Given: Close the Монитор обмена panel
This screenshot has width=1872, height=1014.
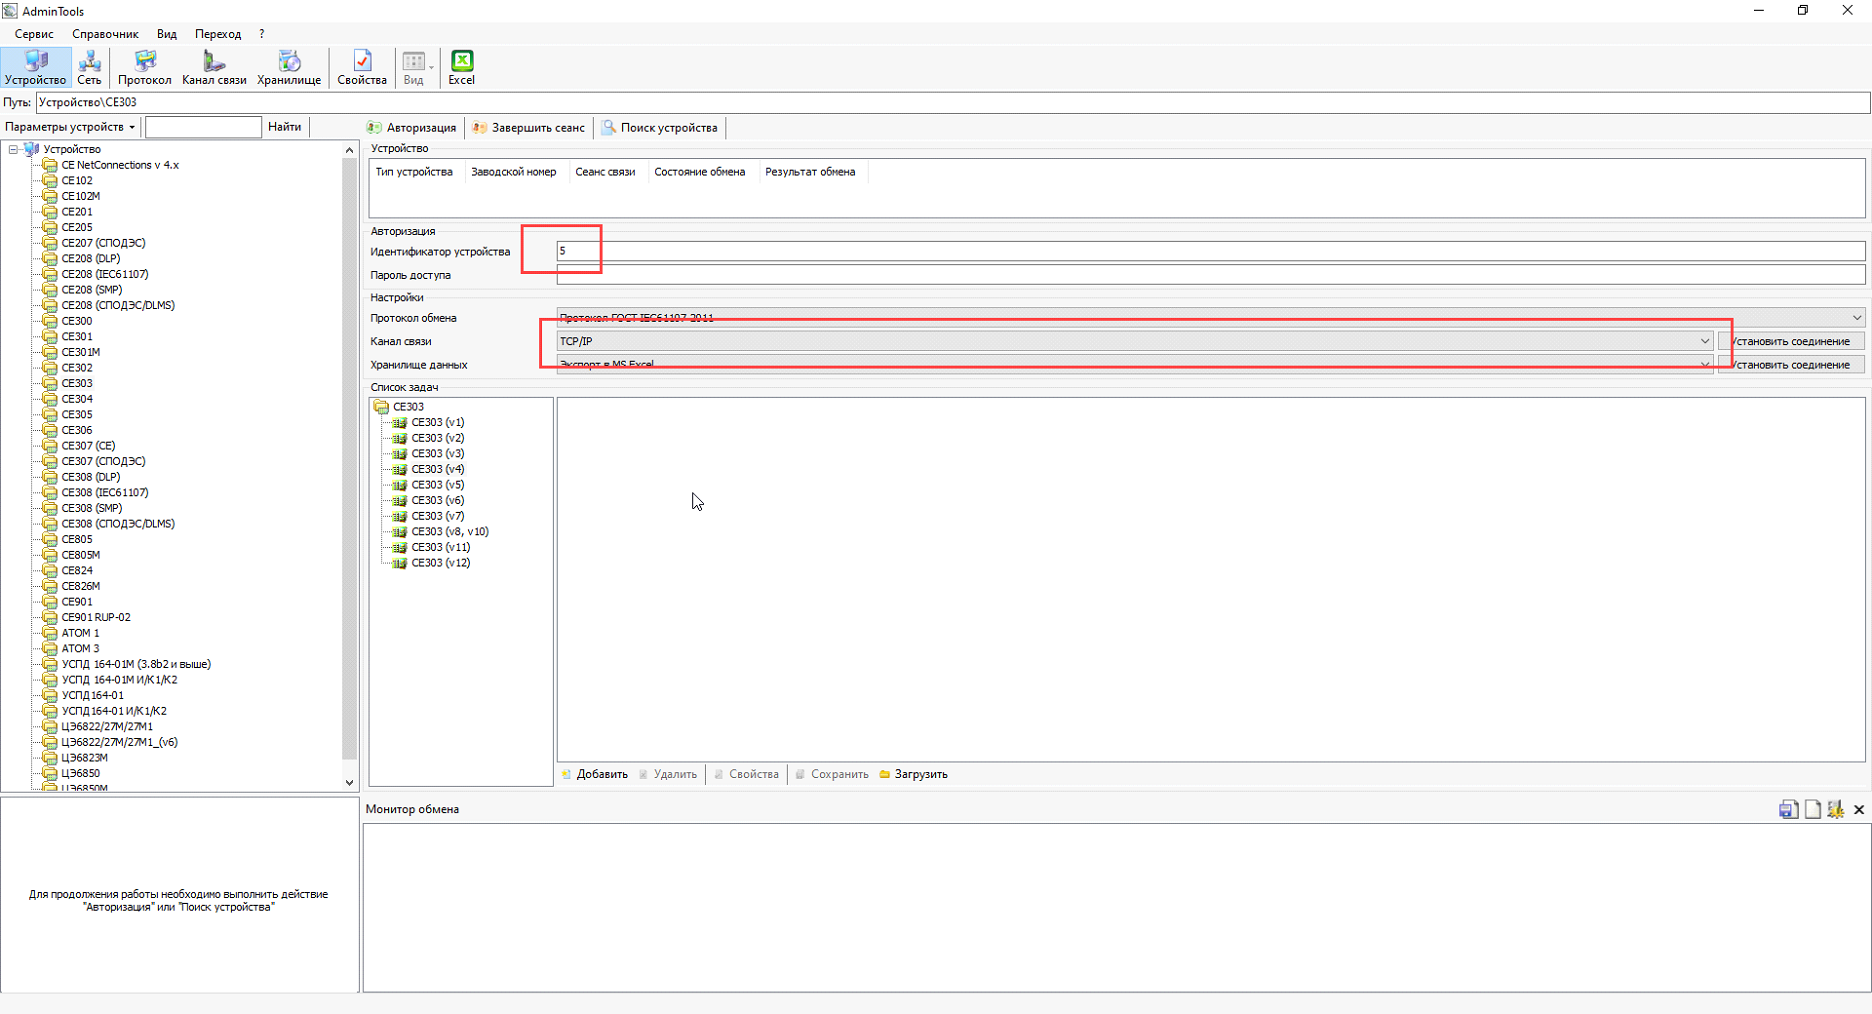Looking at the screenshot, I should pos(1859,809).
